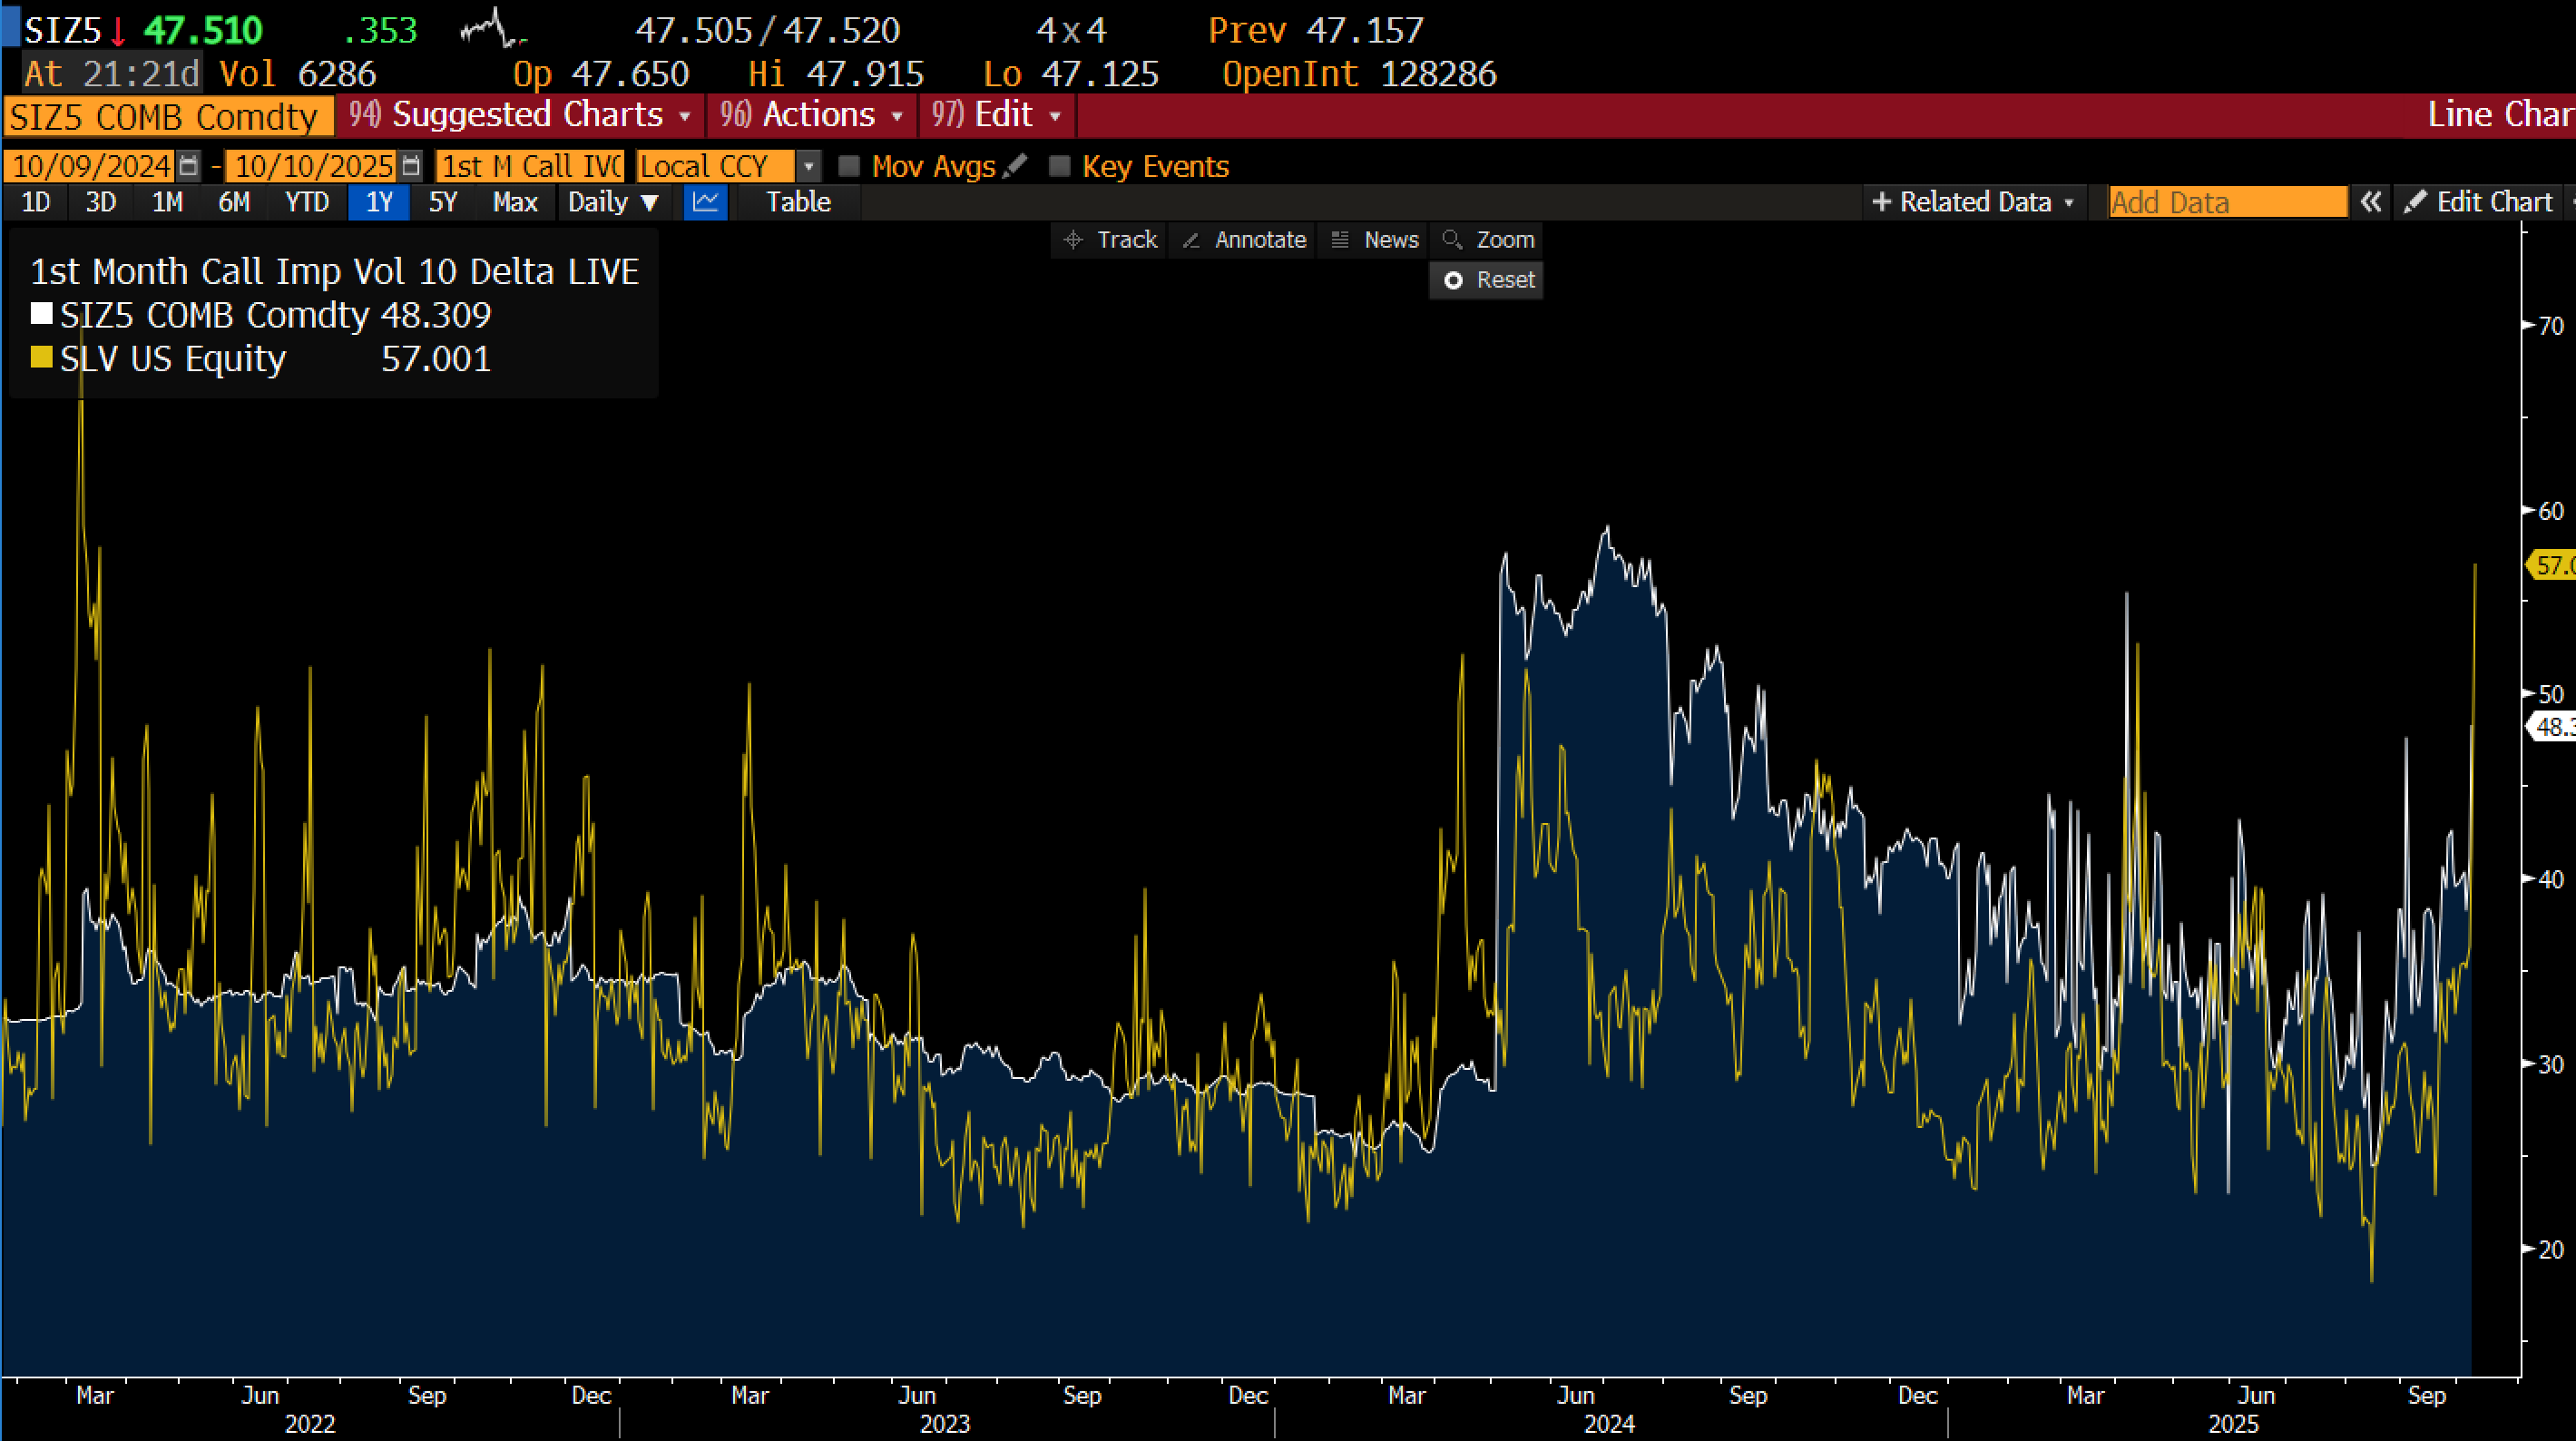
Task: Select the Reset radio option
Action: 1454,281
